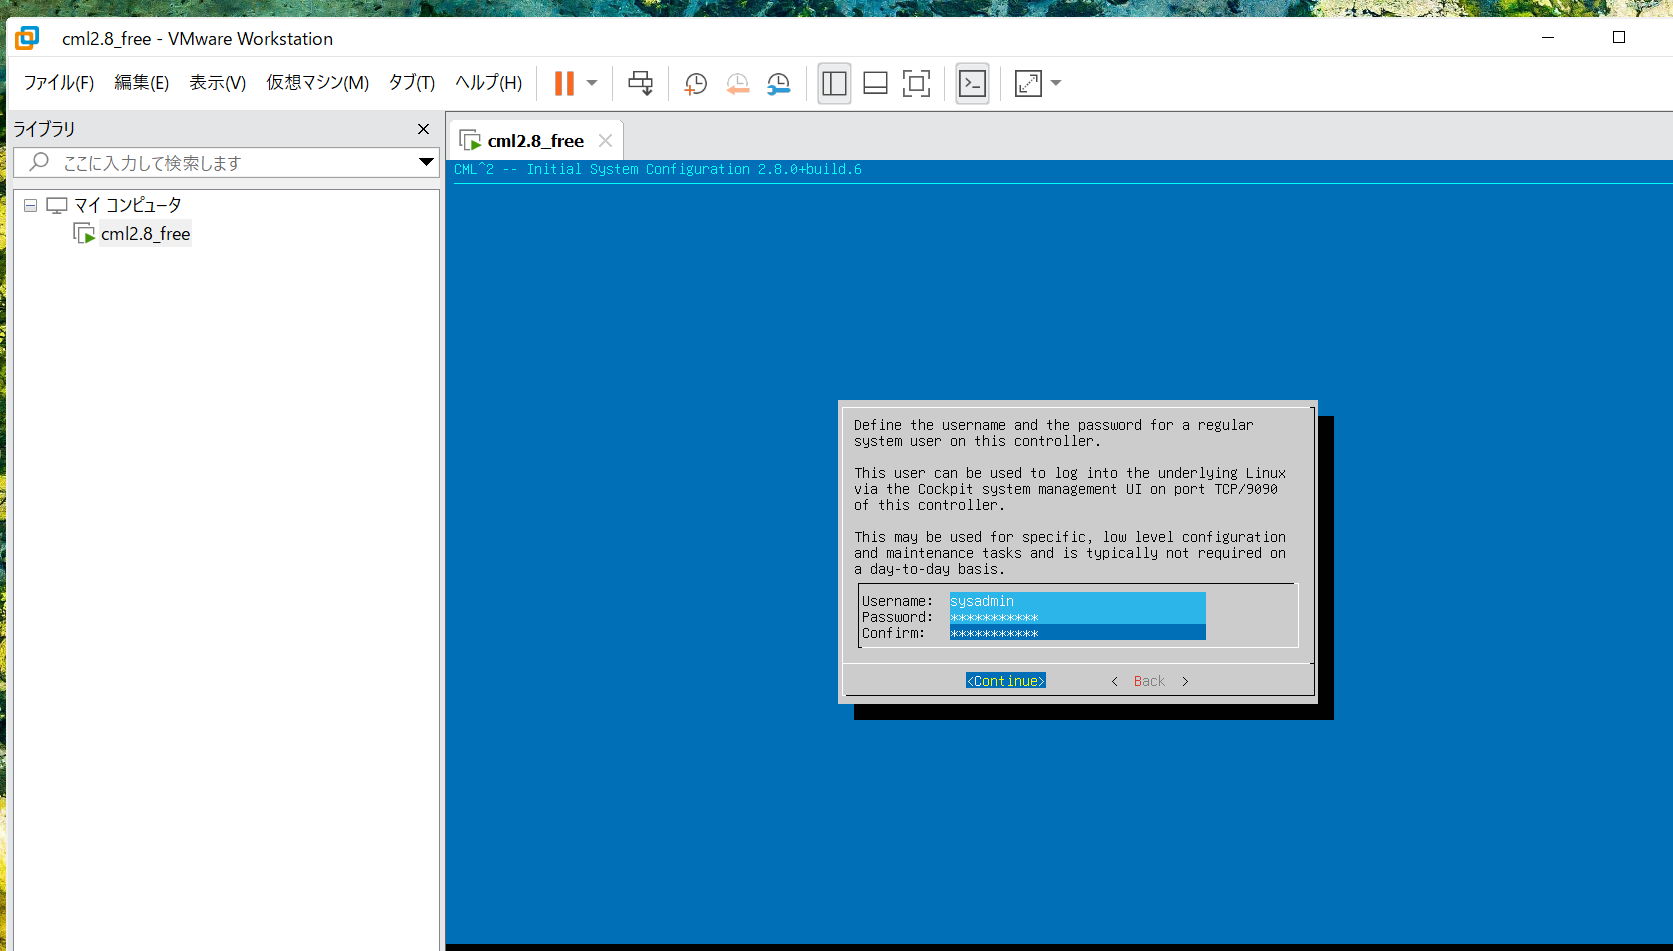Open the 仮想マシン(M) menu

tap(318, 83)
